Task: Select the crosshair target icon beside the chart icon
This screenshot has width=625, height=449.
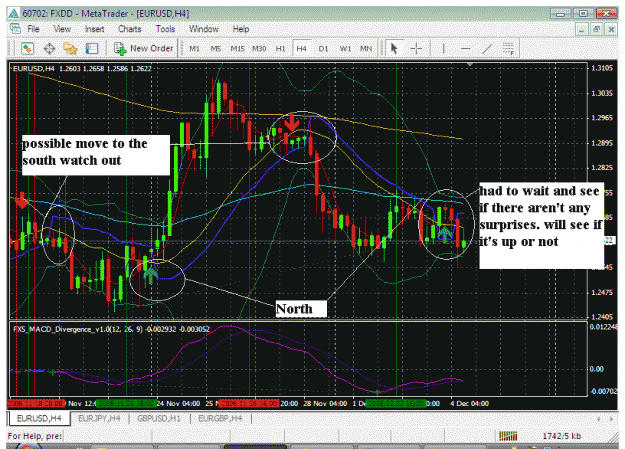Action: (x=49, y=49)
